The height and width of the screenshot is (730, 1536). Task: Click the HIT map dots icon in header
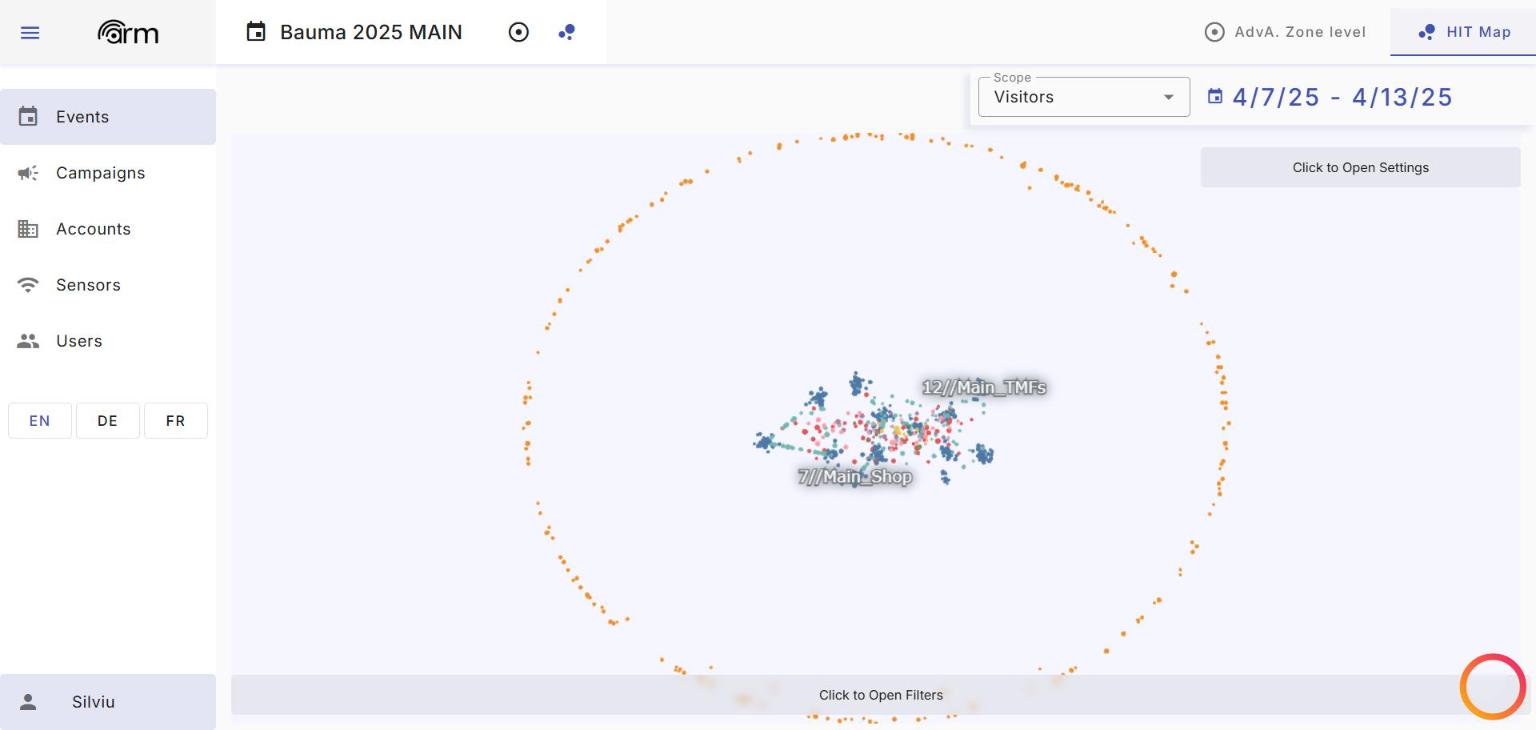[x=566, y=32]
